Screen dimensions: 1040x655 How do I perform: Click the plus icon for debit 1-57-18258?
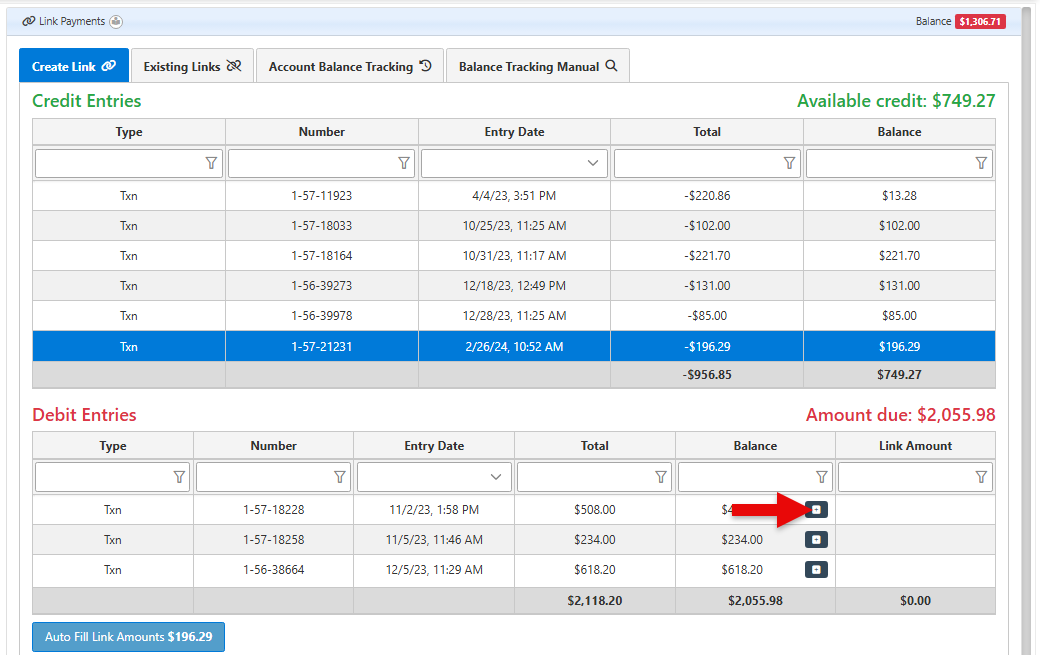pos(816,540)
